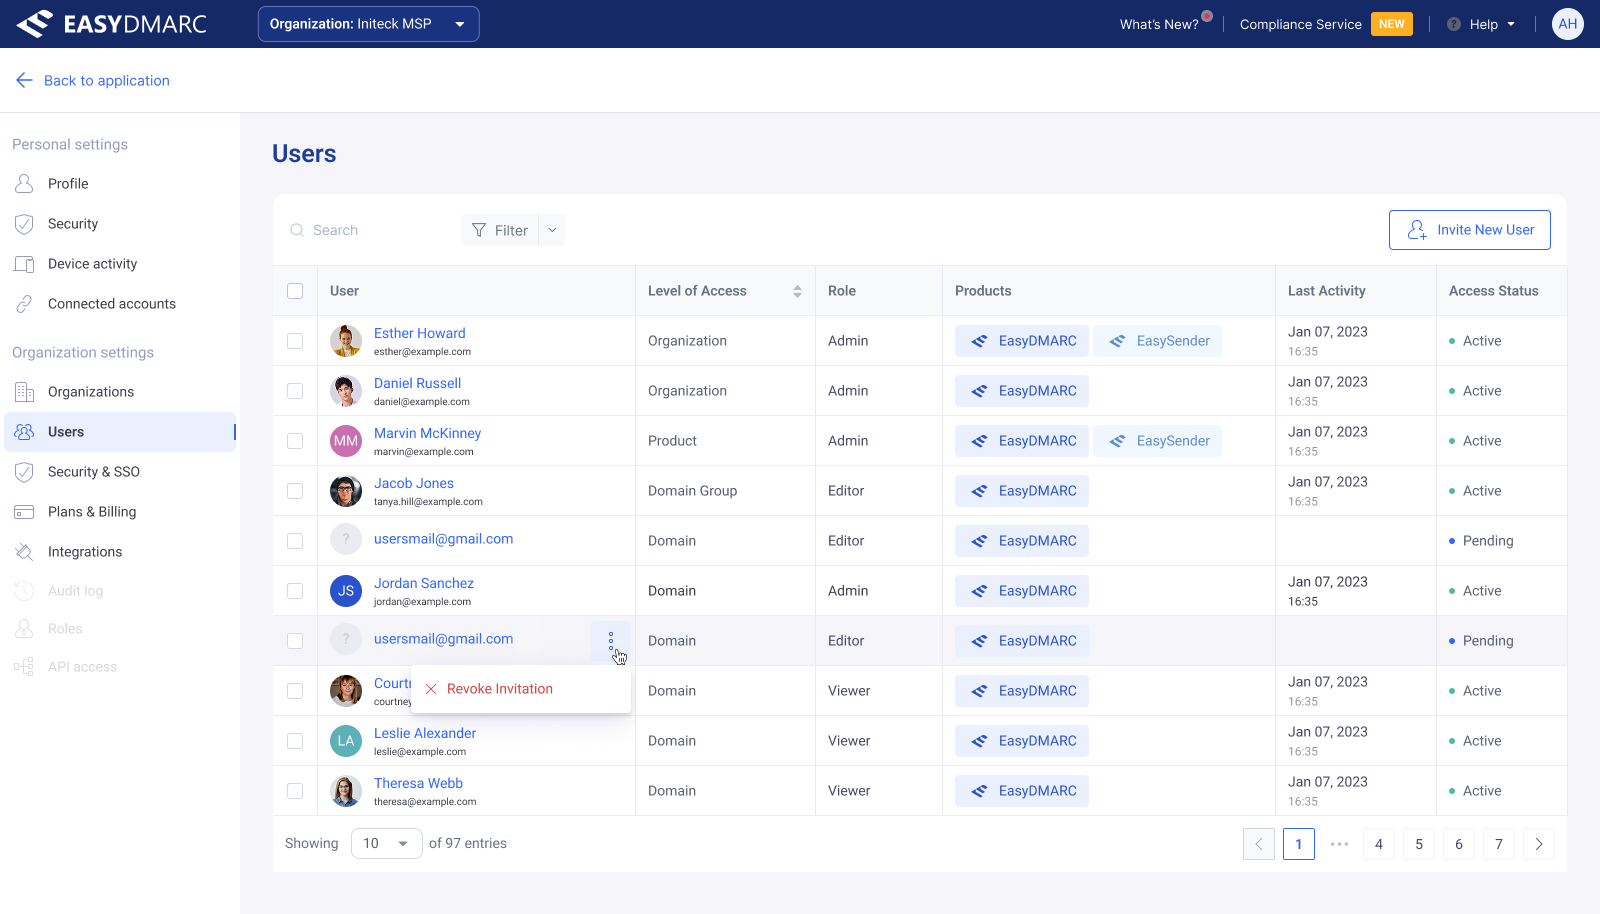The image size is (1600, 914).
Task: Open Jordan Sanchez's user name link
Action: [x=424, y=583]
